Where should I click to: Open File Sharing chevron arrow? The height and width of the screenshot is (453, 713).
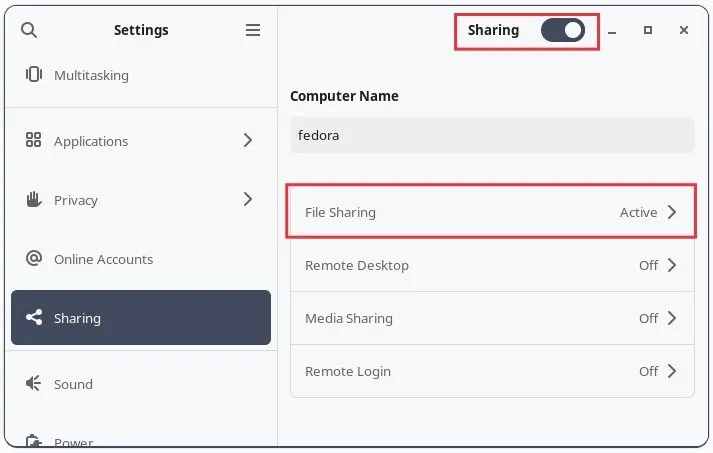(x=672, y=212)
